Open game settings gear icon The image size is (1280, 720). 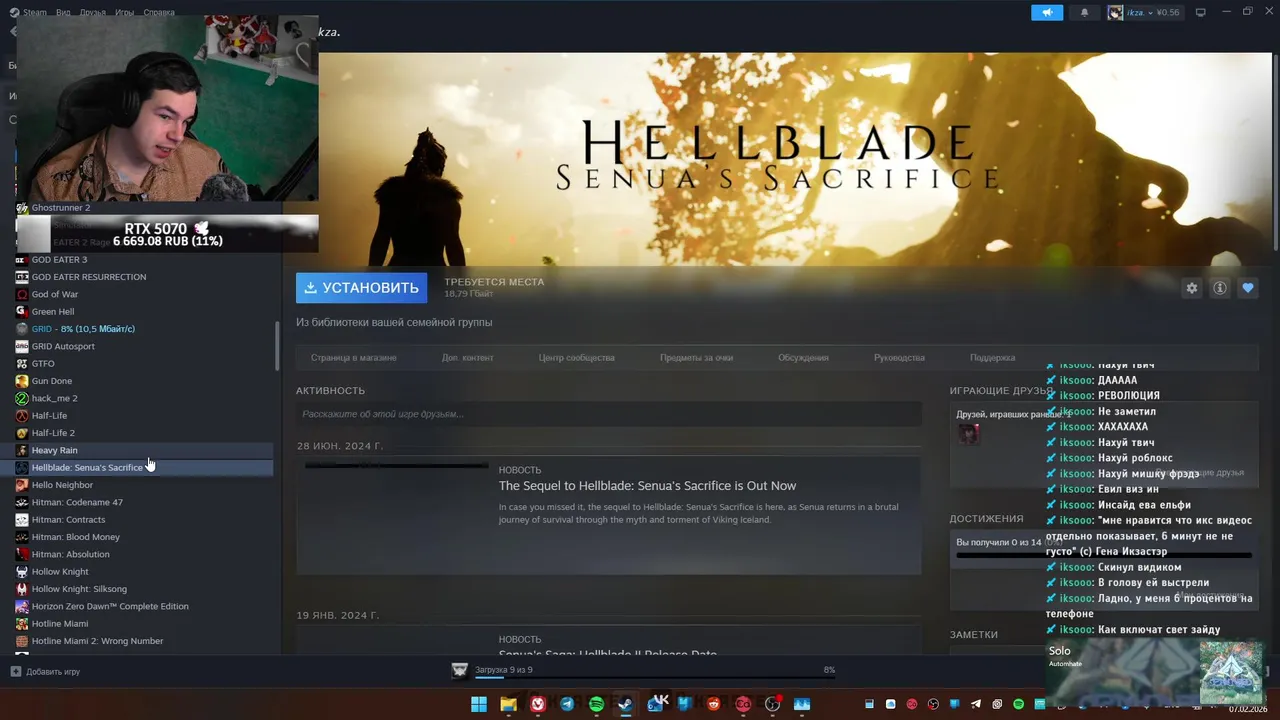1191,288
